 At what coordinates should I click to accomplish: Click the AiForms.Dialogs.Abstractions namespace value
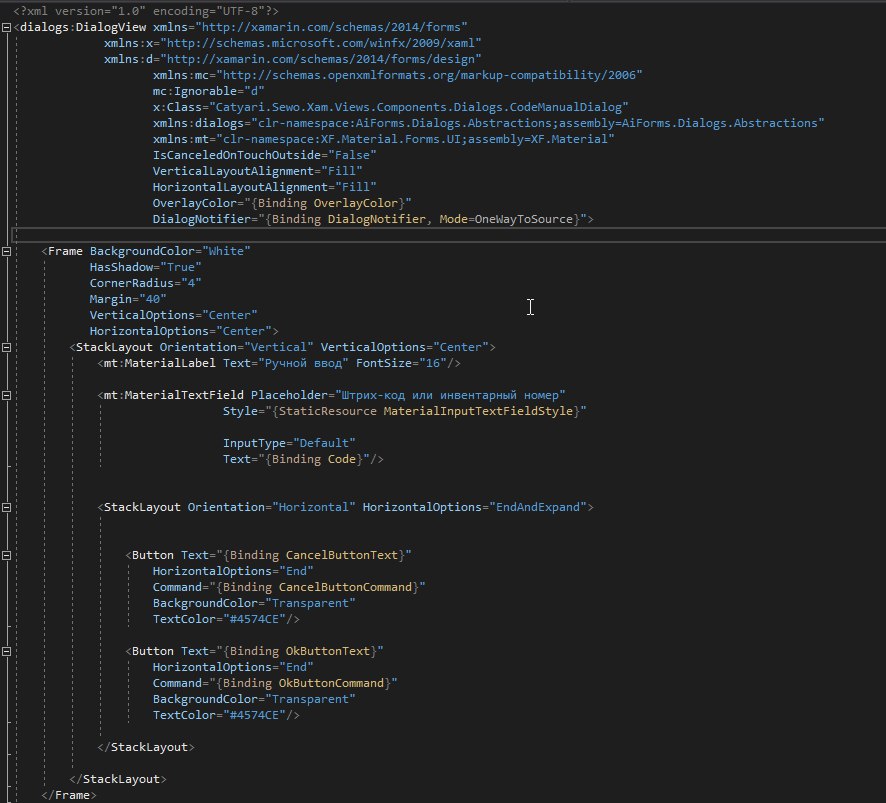click(538, 123)
